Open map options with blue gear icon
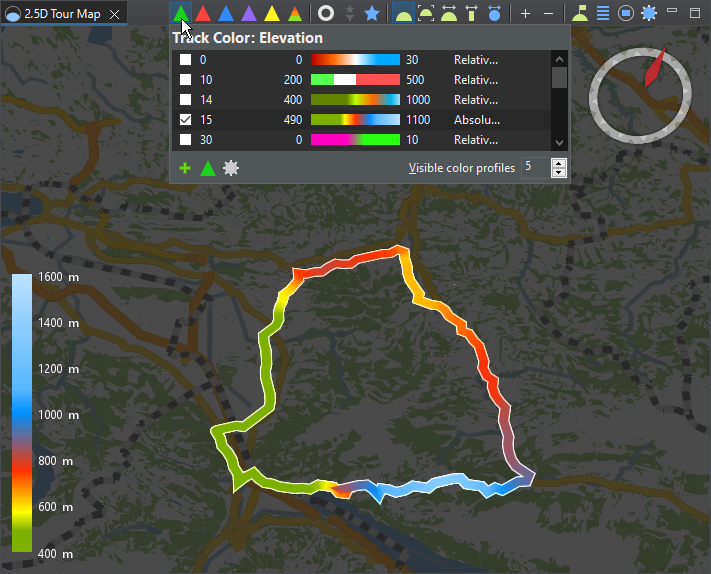 pyautogui.click(x=649, y=13)
